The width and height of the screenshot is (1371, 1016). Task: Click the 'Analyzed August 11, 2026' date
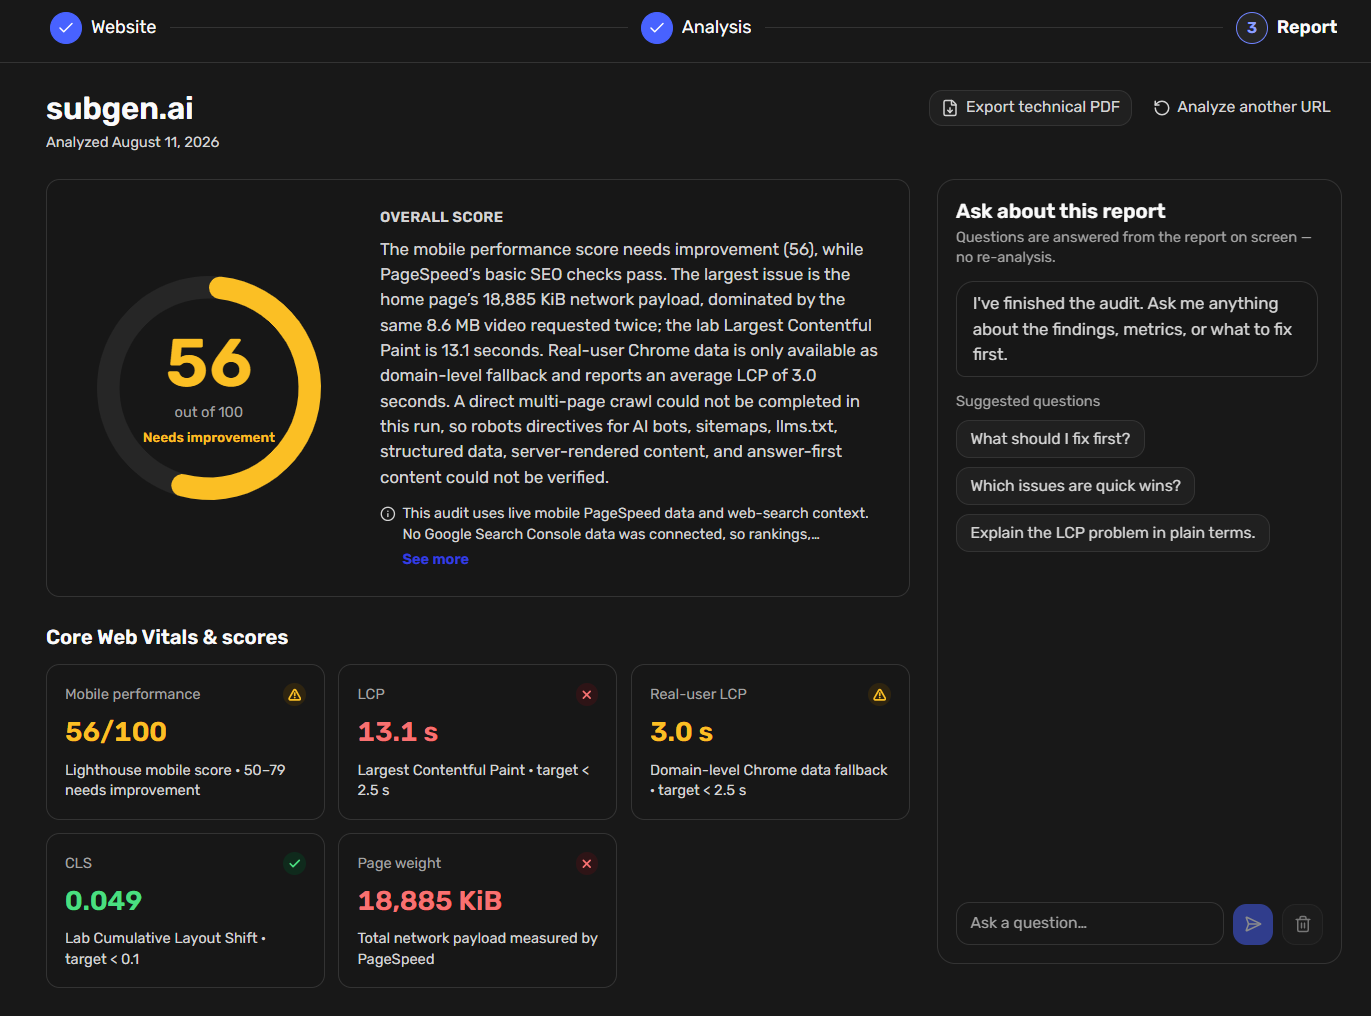pos(133,142)
